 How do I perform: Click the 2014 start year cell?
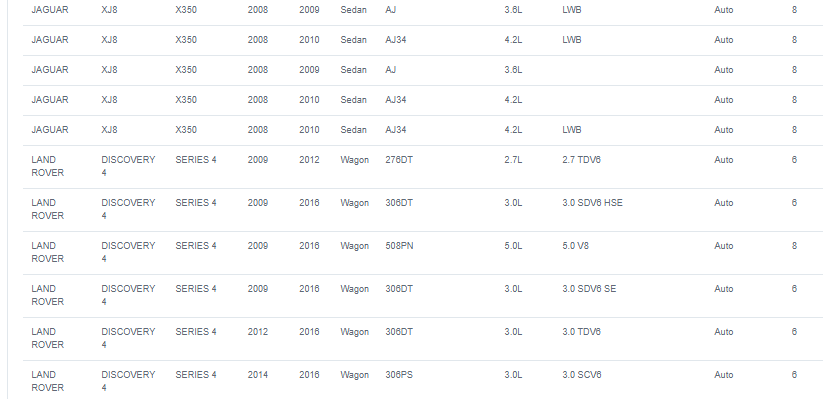coord(258,375)
